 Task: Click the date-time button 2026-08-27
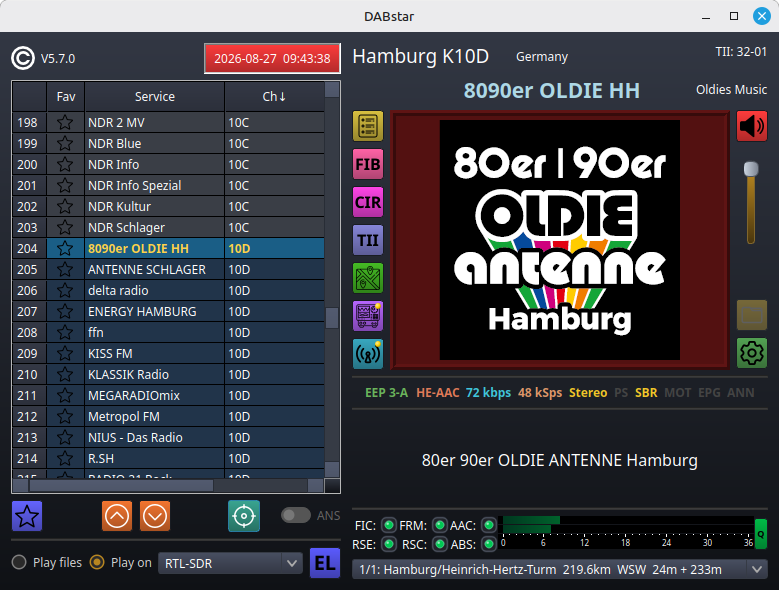point(272,59)
